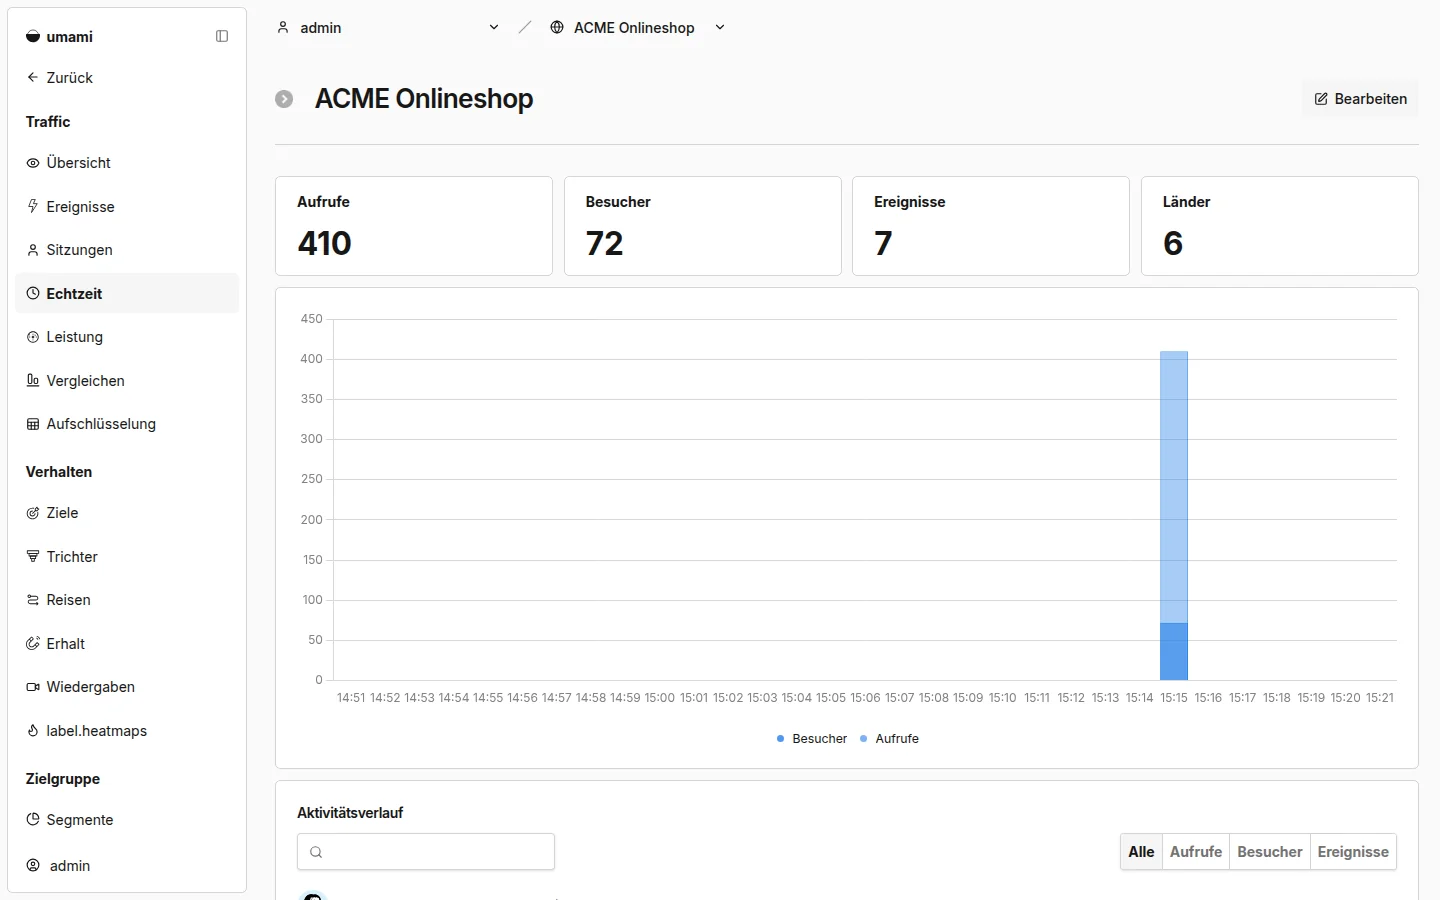Screen dimensions: 1440x900
Task: Click the globe icon beside ACME Onlineshop
Action: (557, 27)
